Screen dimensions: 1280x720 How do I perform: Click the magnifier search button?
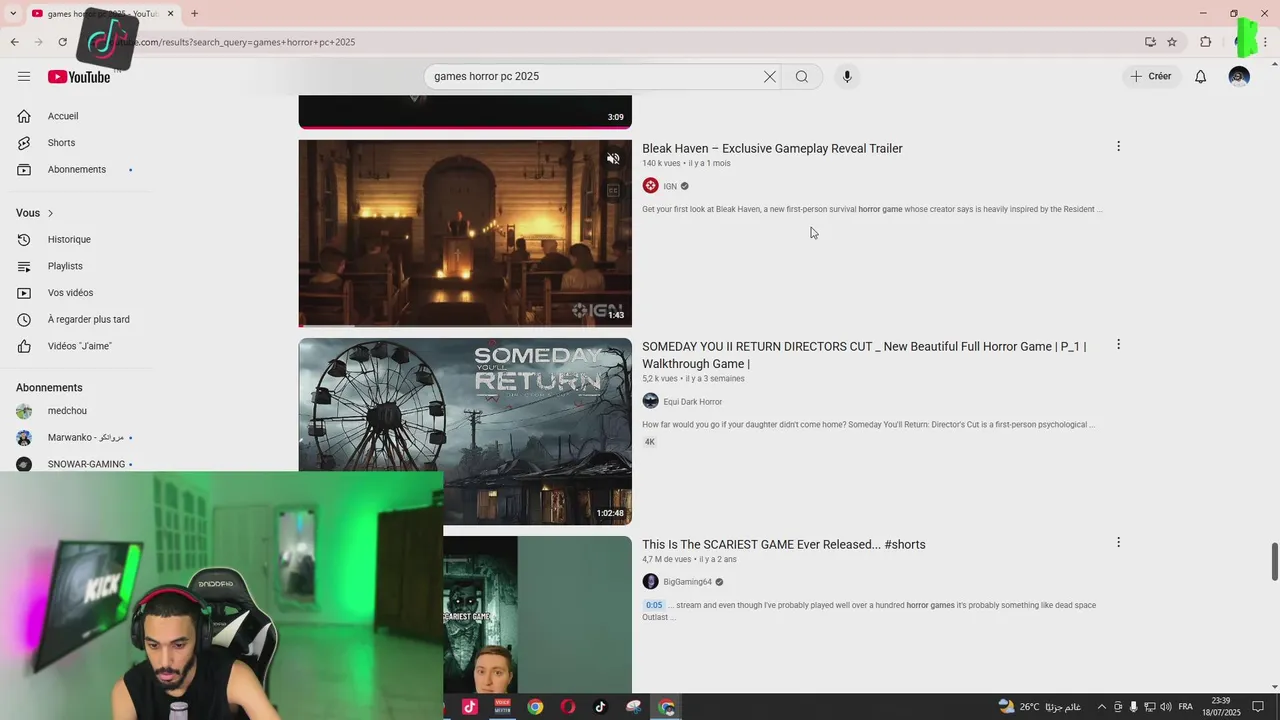tap(802, 77)
